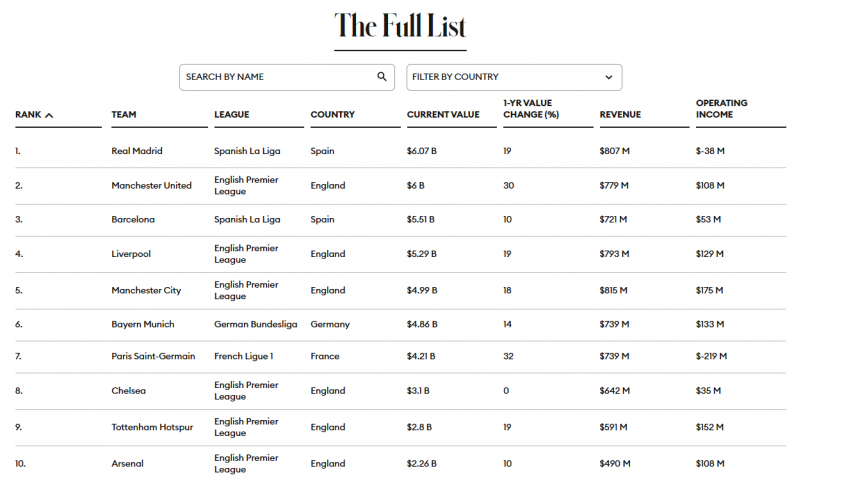The image size is (842, 482).
Task: Focus the Search by Name field
Action: click(x=287, y=77)
